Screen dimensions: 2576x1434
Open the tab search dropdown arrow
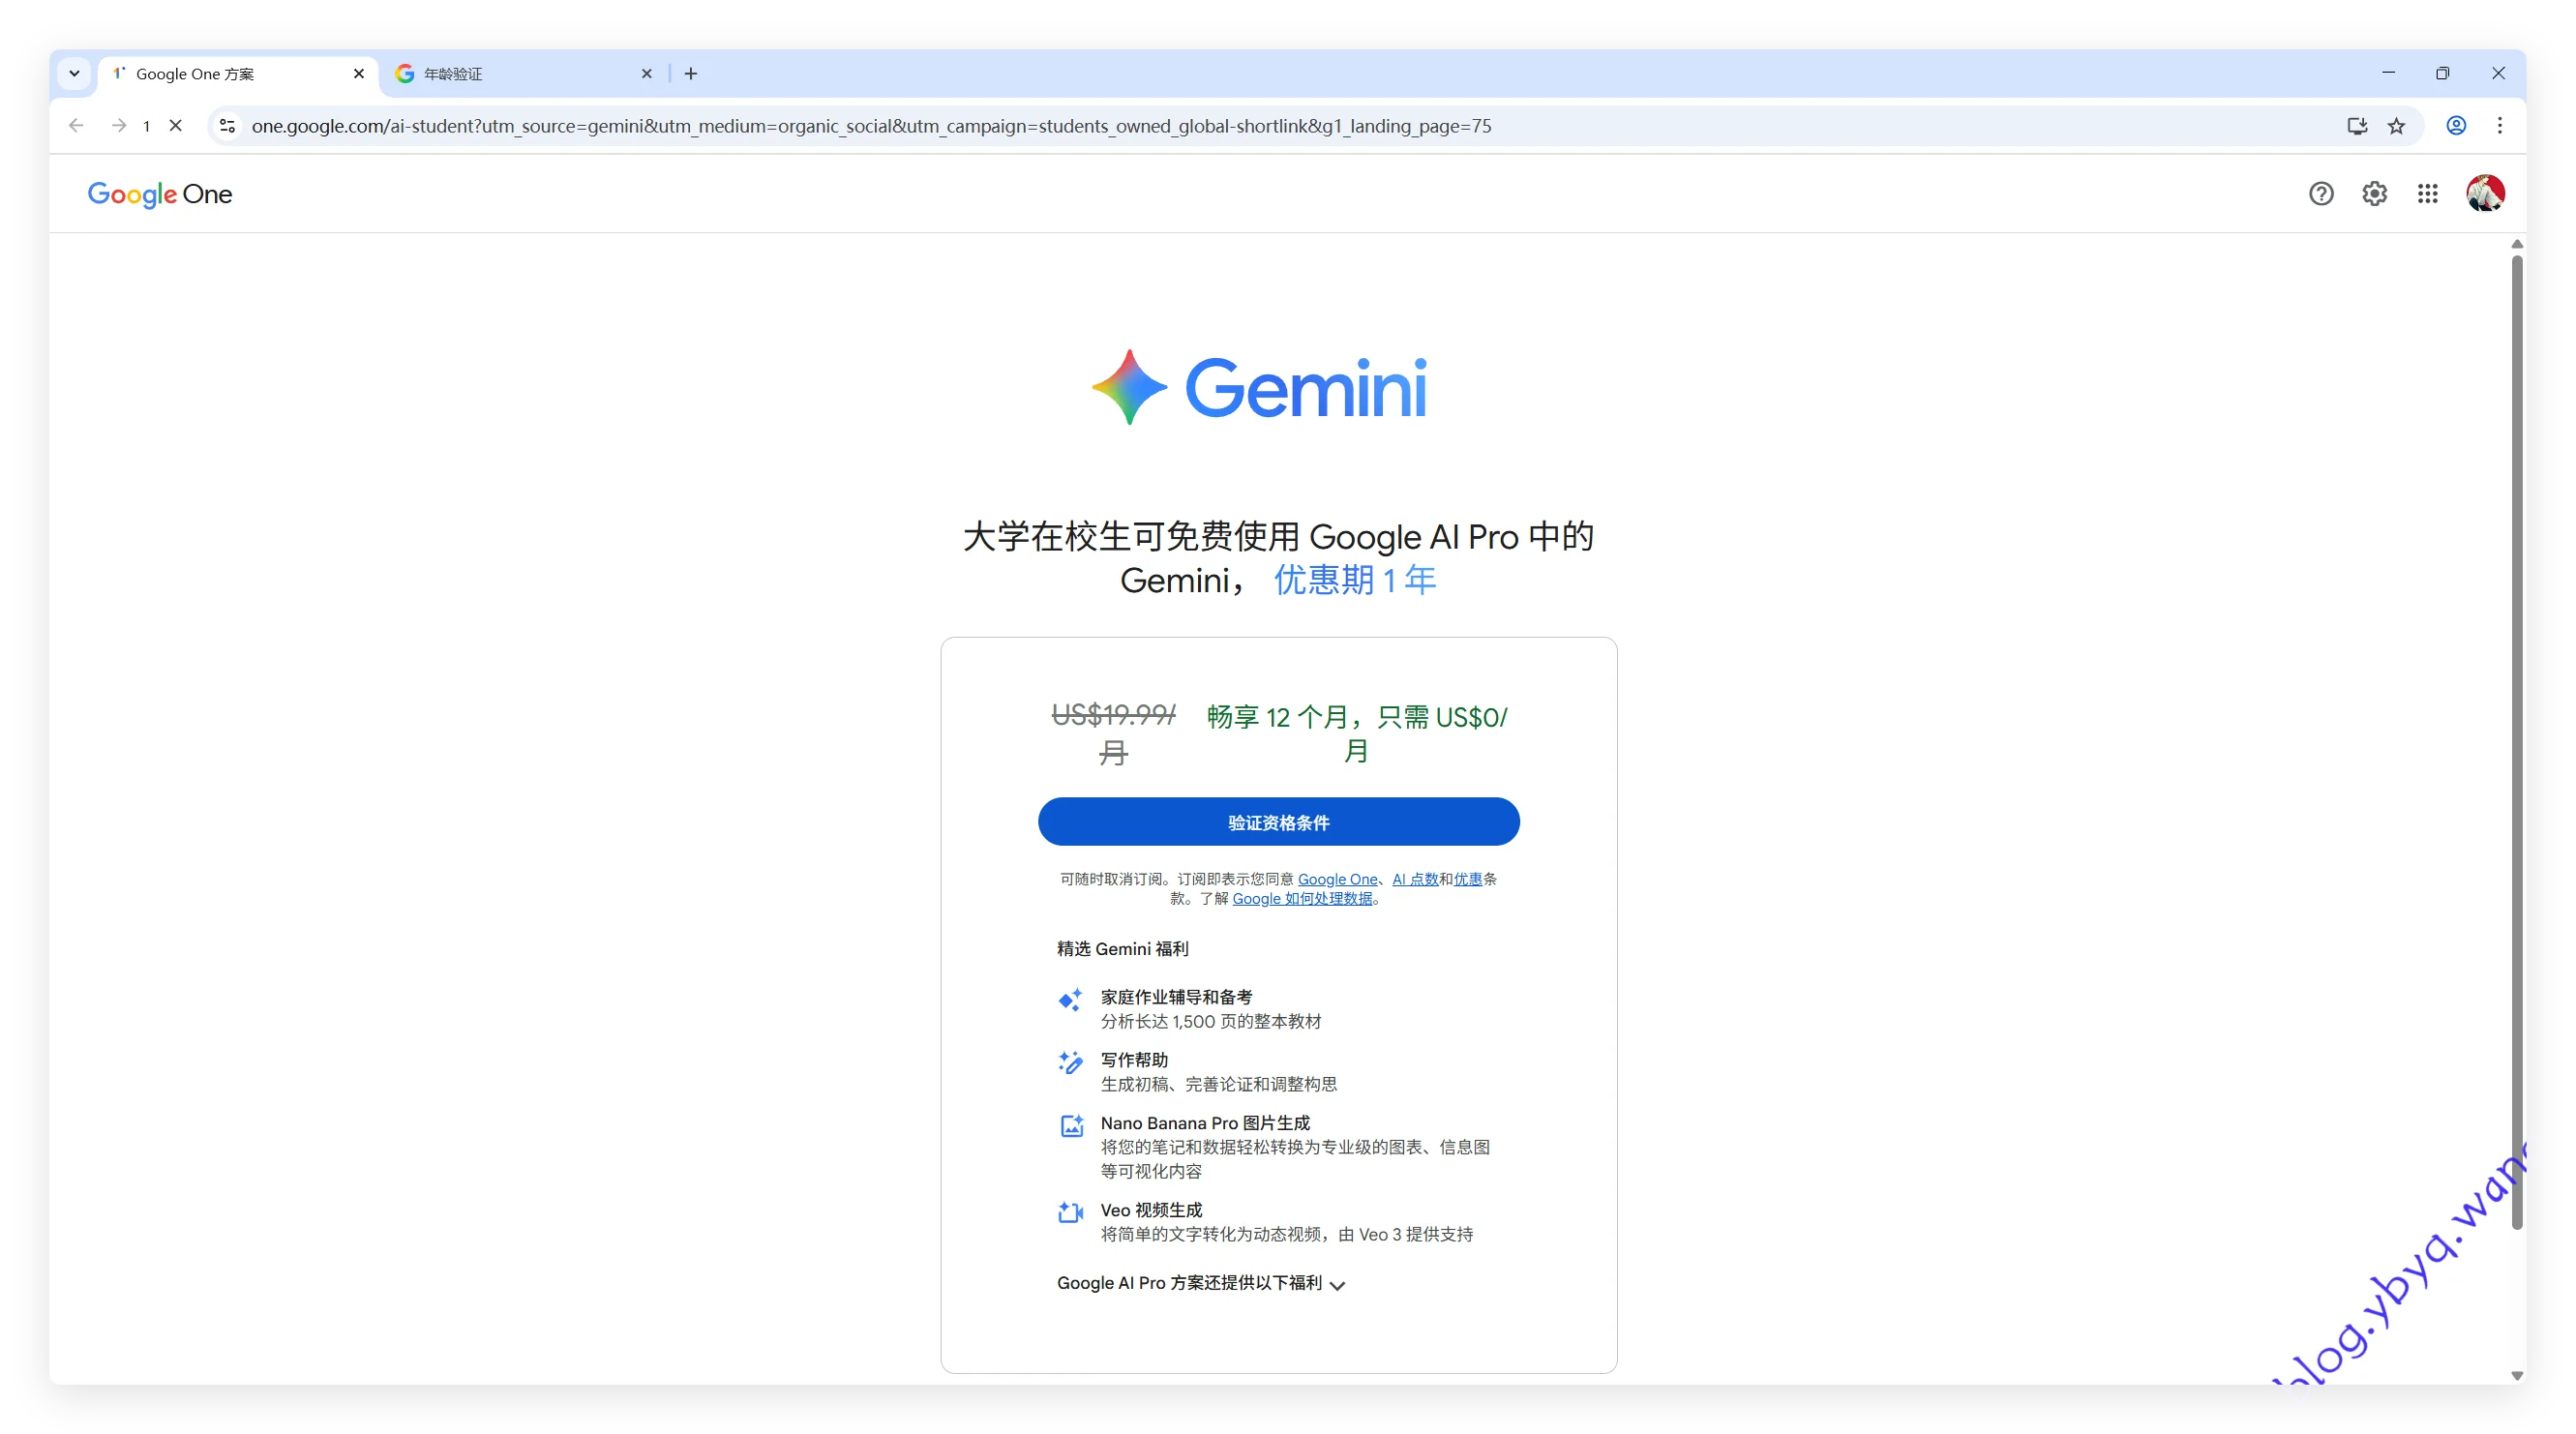(74, 73)
